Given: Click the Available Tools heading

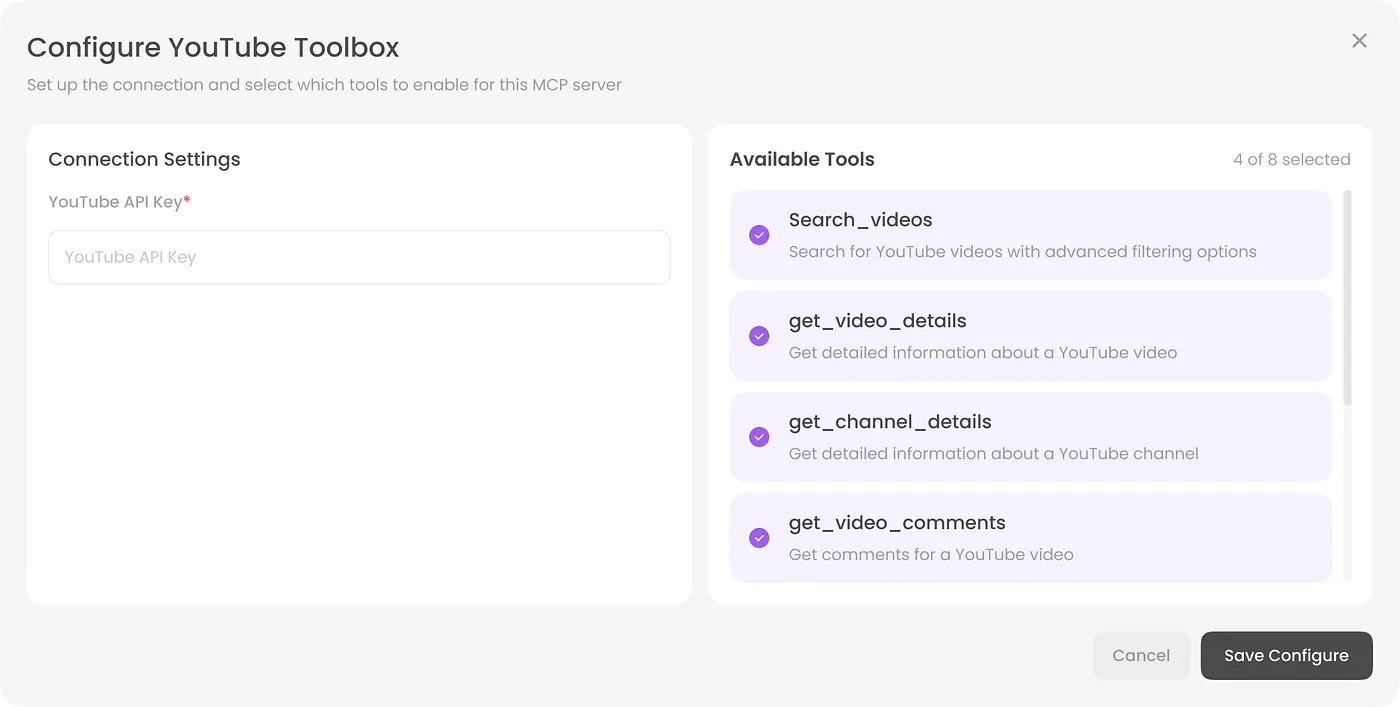Looking at the screenshot, I should (x=802, y=159).
